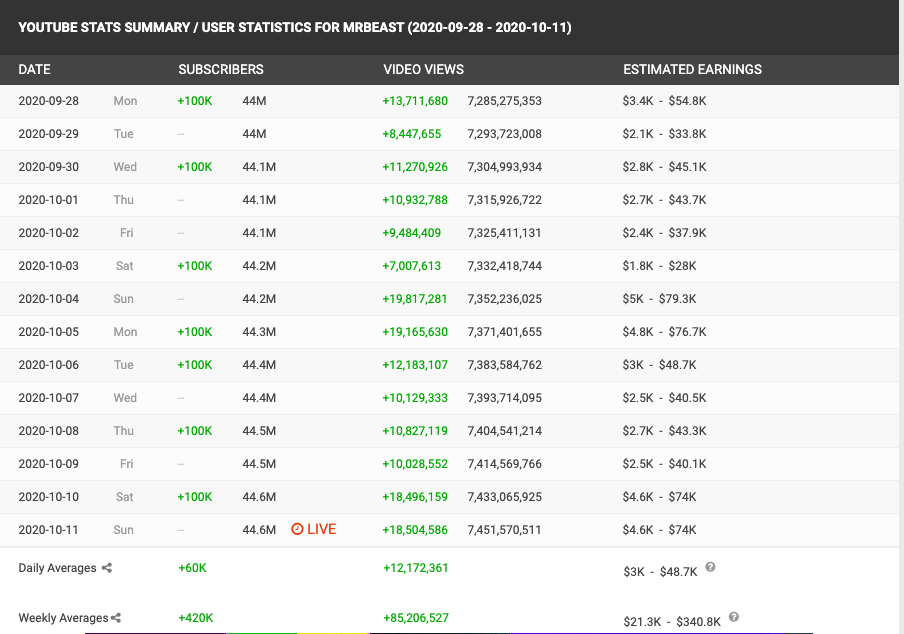
Task: Click the Weekly Averages label
Action: coord(63,618)
